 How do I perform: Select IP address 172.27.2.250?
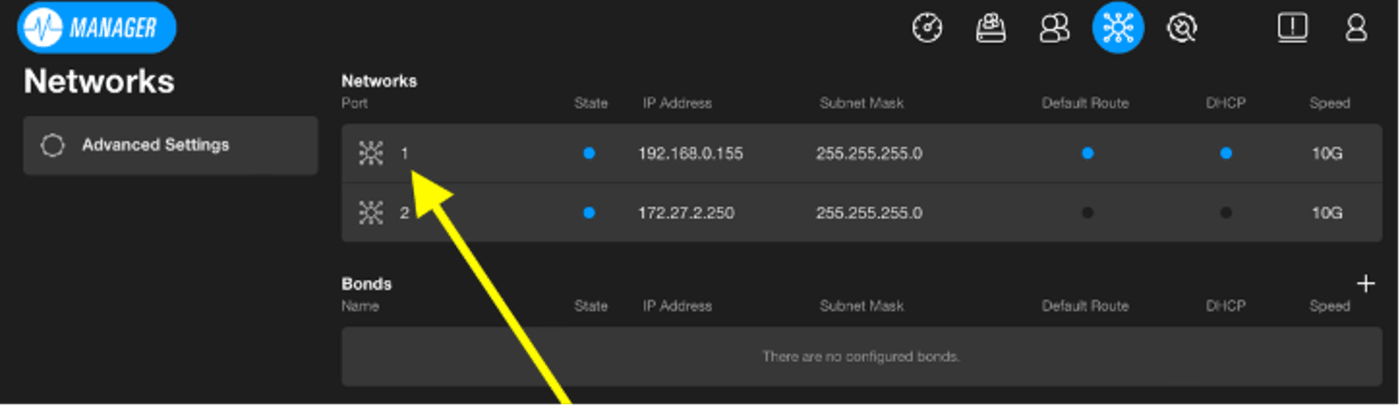(688, 213)
